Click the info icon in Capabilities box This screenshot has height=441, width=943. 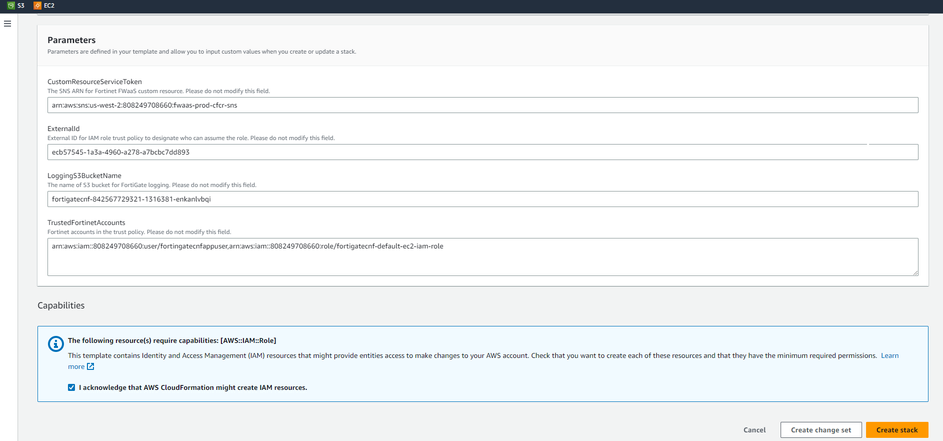[x=55, y=344]
